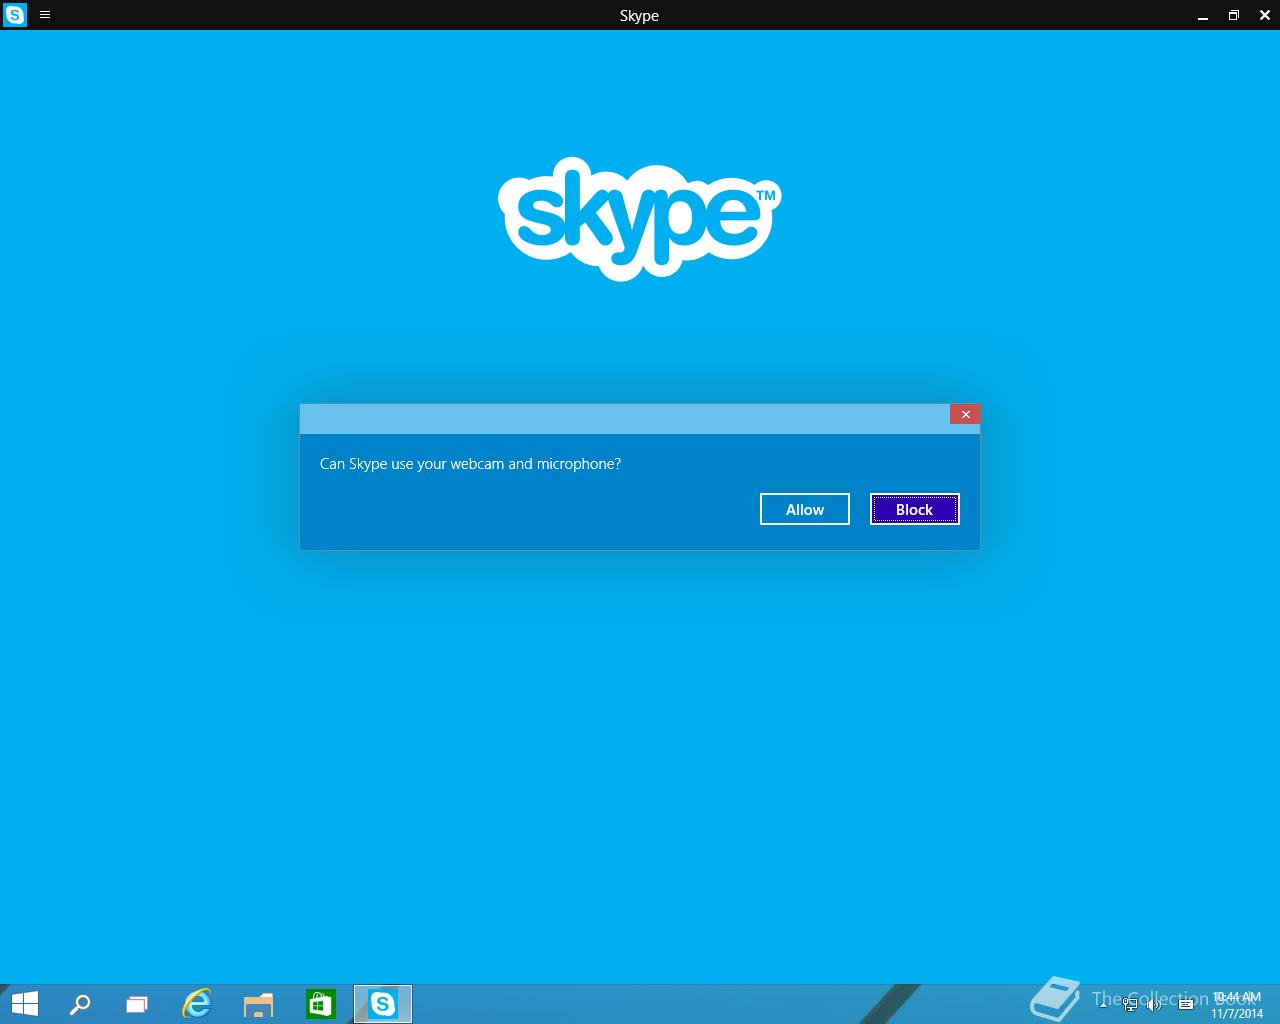The height and width of the screenshot is (1024, 1280).
Task: Close the webcam permission dialog
Action: 965,414
